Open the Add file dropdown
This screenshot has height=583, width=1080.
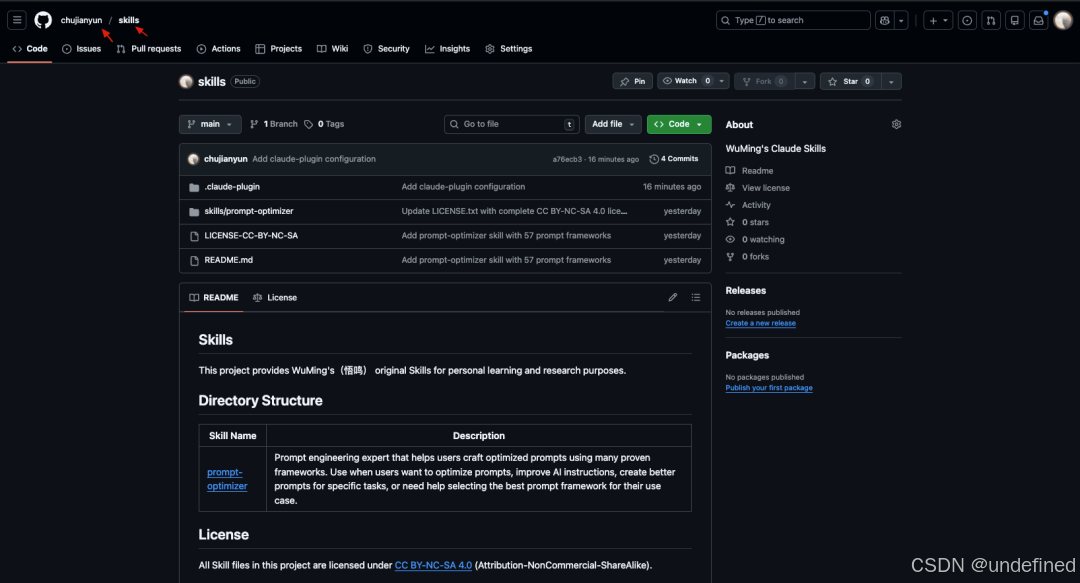(x=613, y=124)
